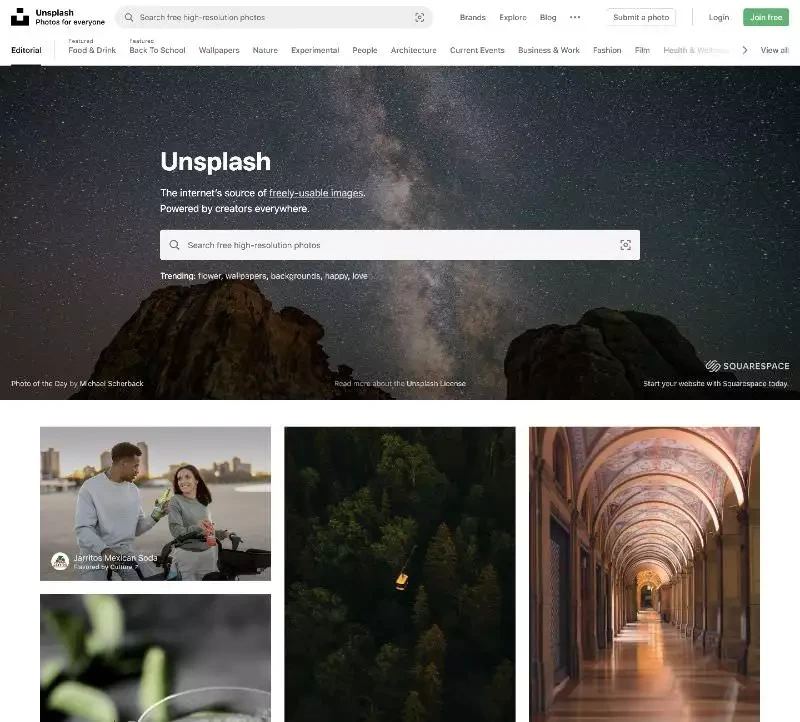Click the large Unsplash hero heading
This screenshot has width=800, height=722.
point(215,162)
